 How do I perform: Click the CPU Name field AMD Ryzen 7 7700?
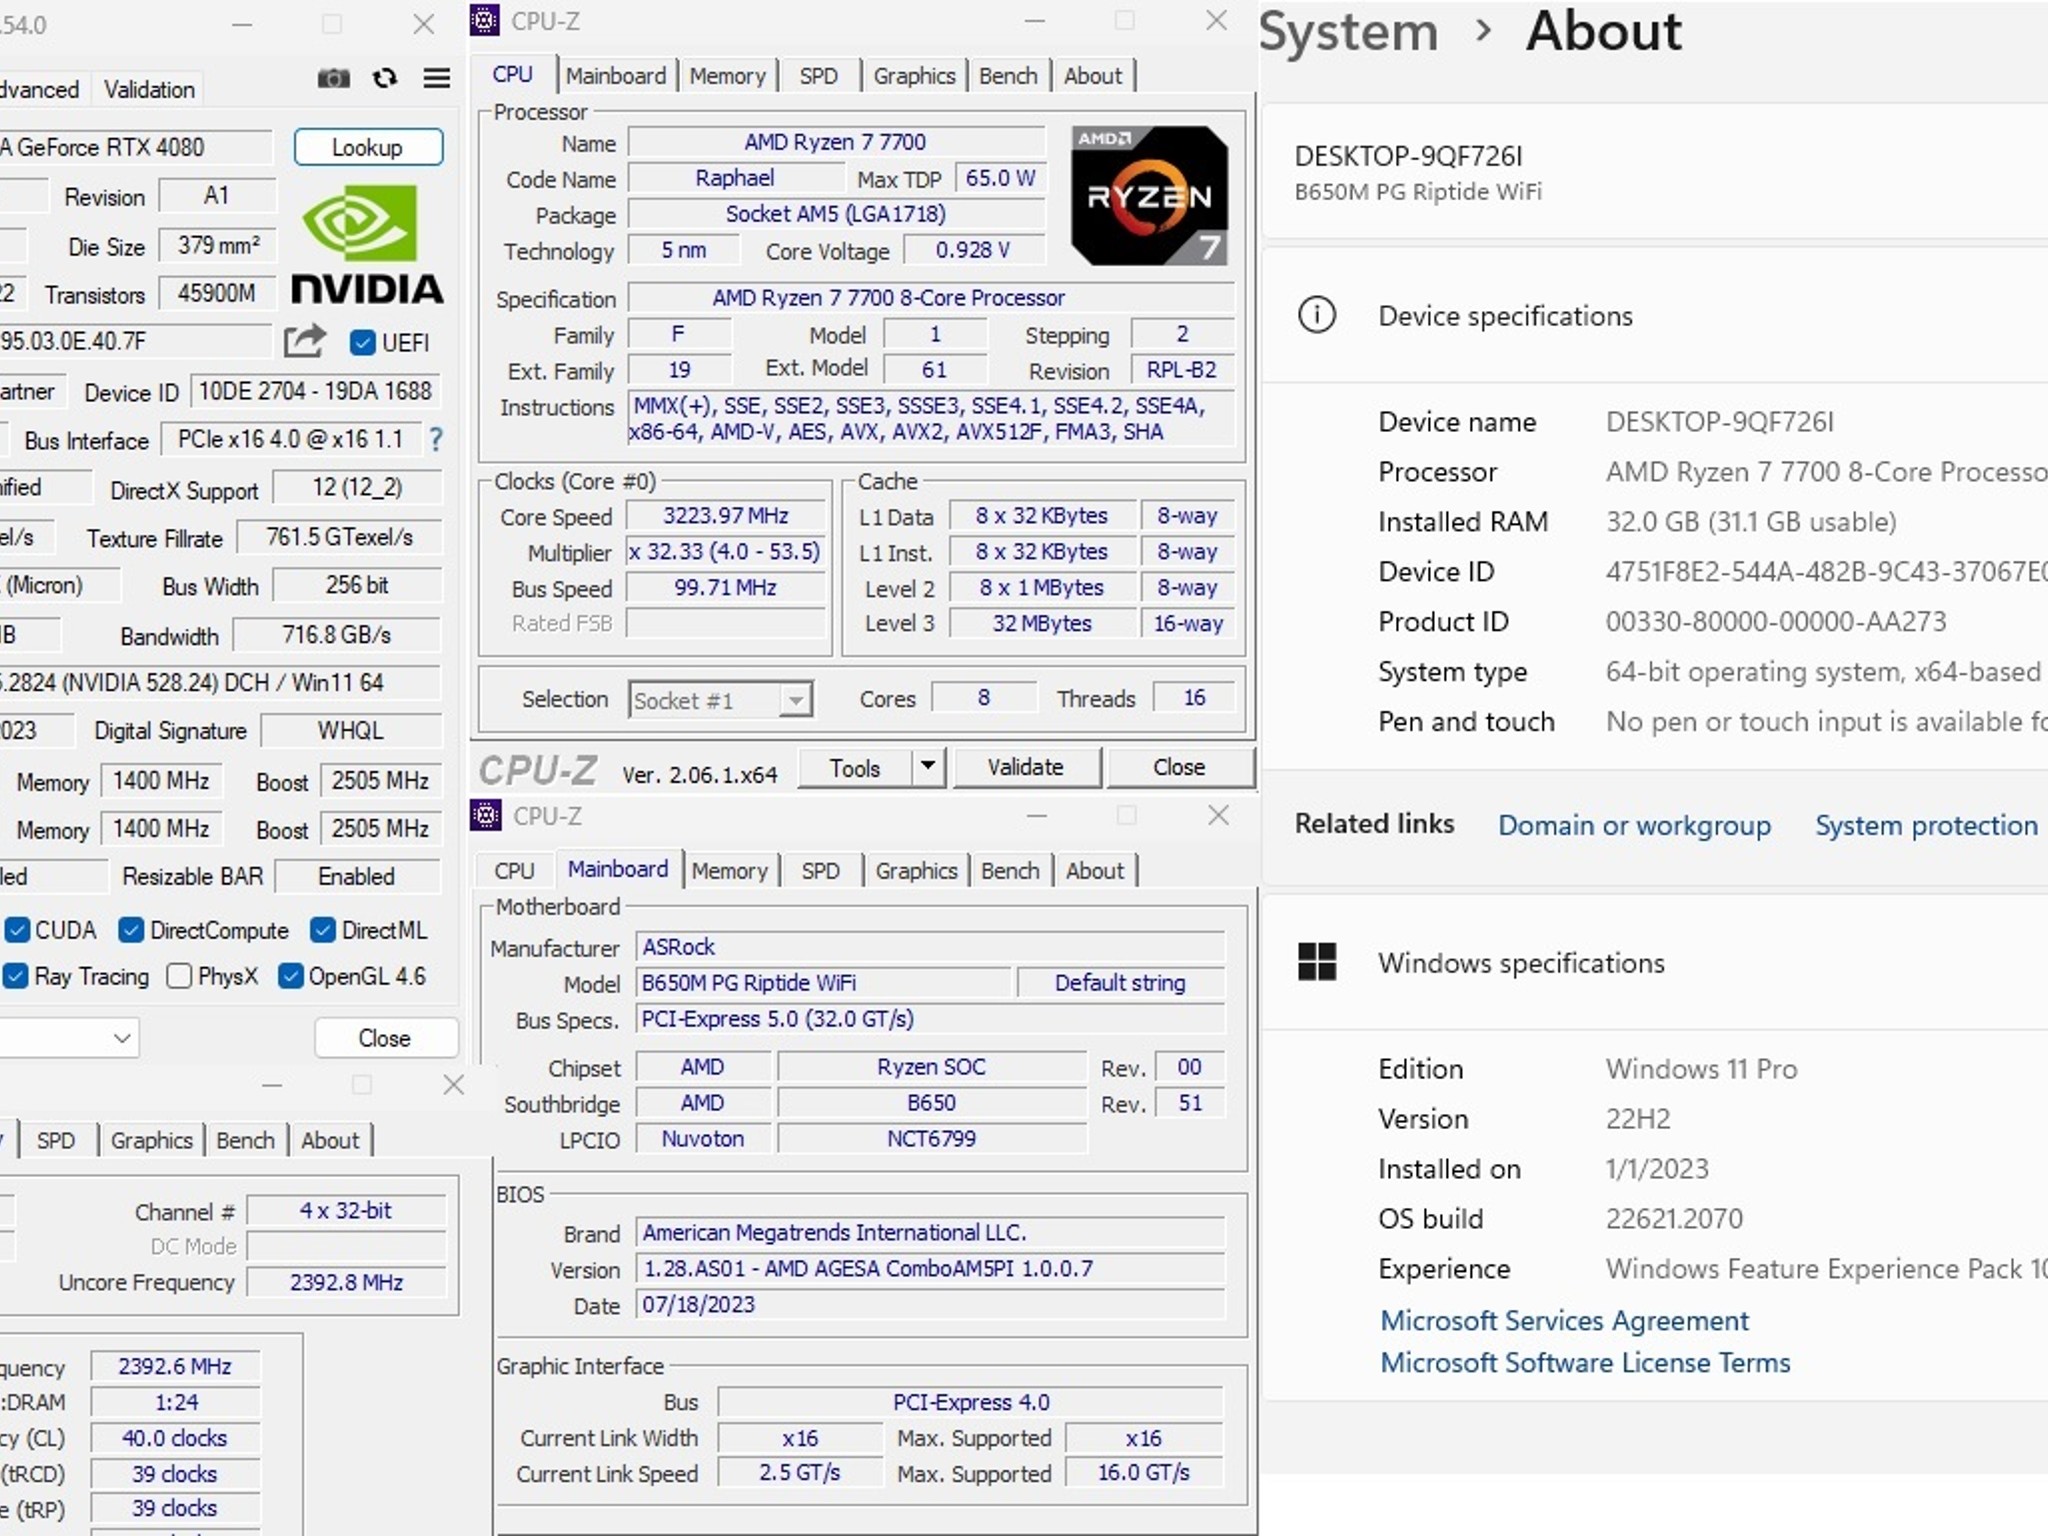[836, 142]
